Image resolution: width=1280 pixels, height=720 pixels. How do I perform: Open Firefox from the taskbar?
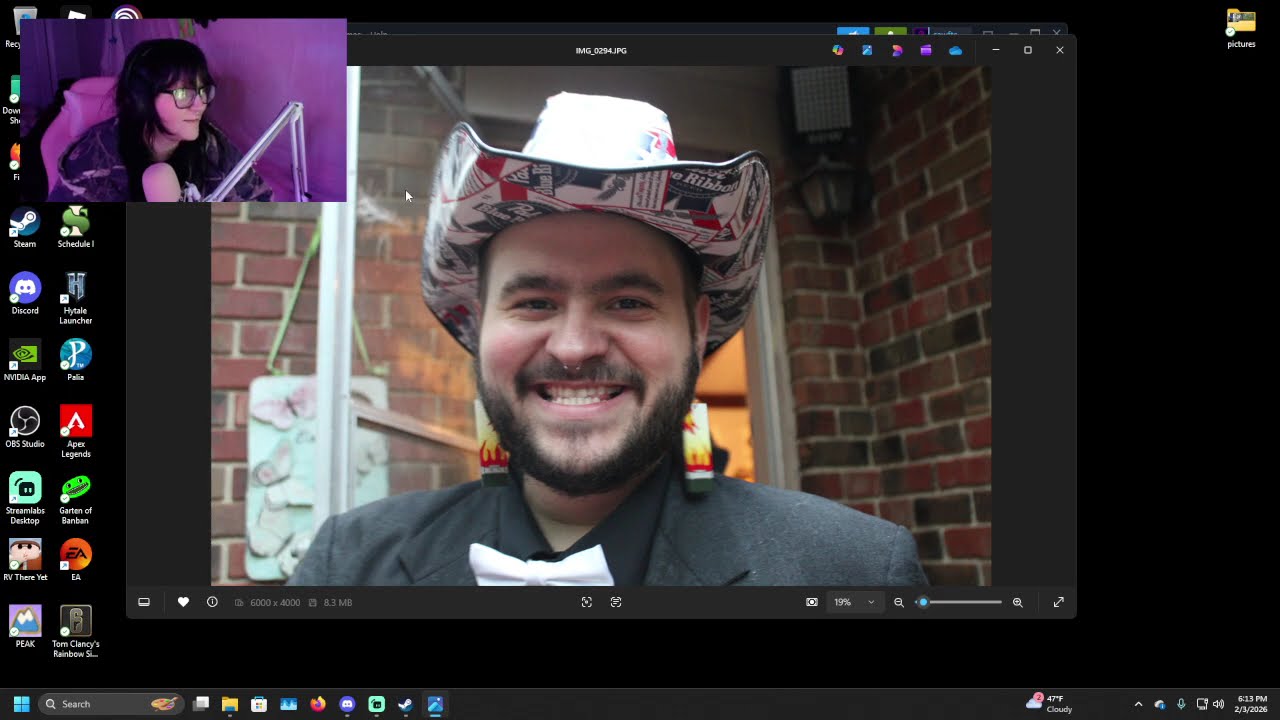pyautogui.click(x=318, y=704)
